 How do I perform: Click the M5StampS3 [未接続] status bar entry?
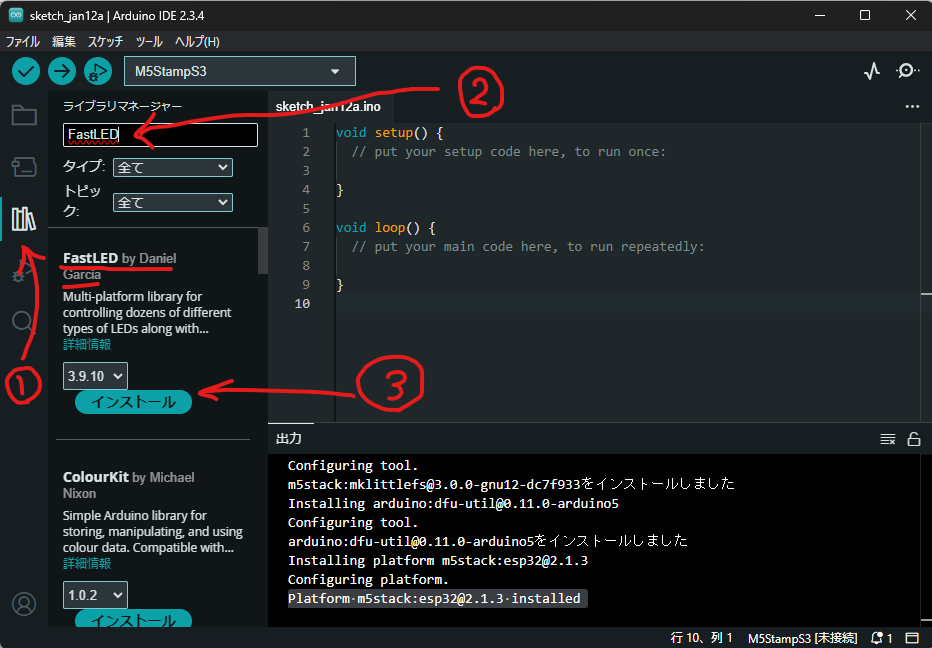point(802,638)
